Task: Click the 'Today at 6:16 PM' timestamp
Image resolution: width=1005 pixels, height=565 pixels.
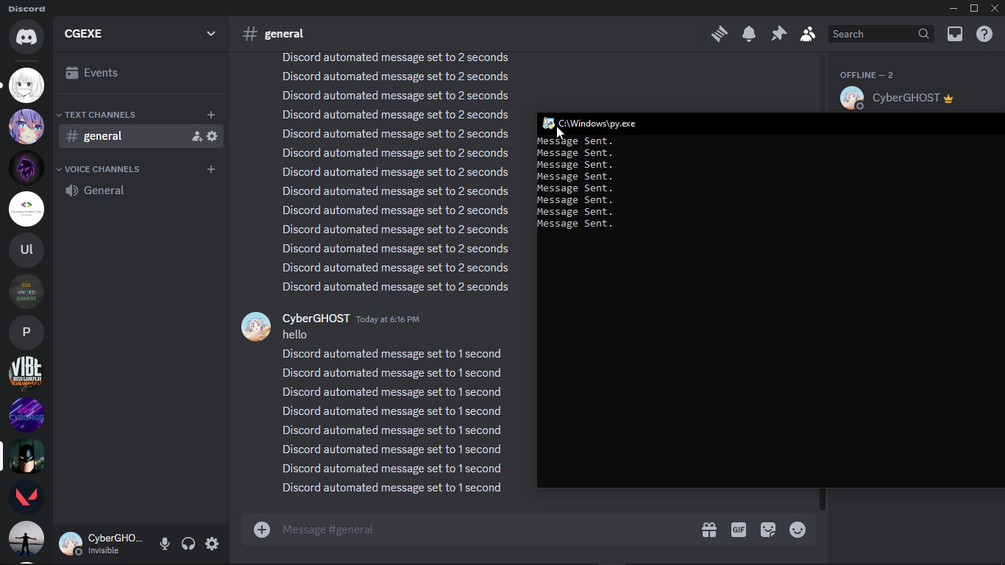Action: tap(387, 319)
